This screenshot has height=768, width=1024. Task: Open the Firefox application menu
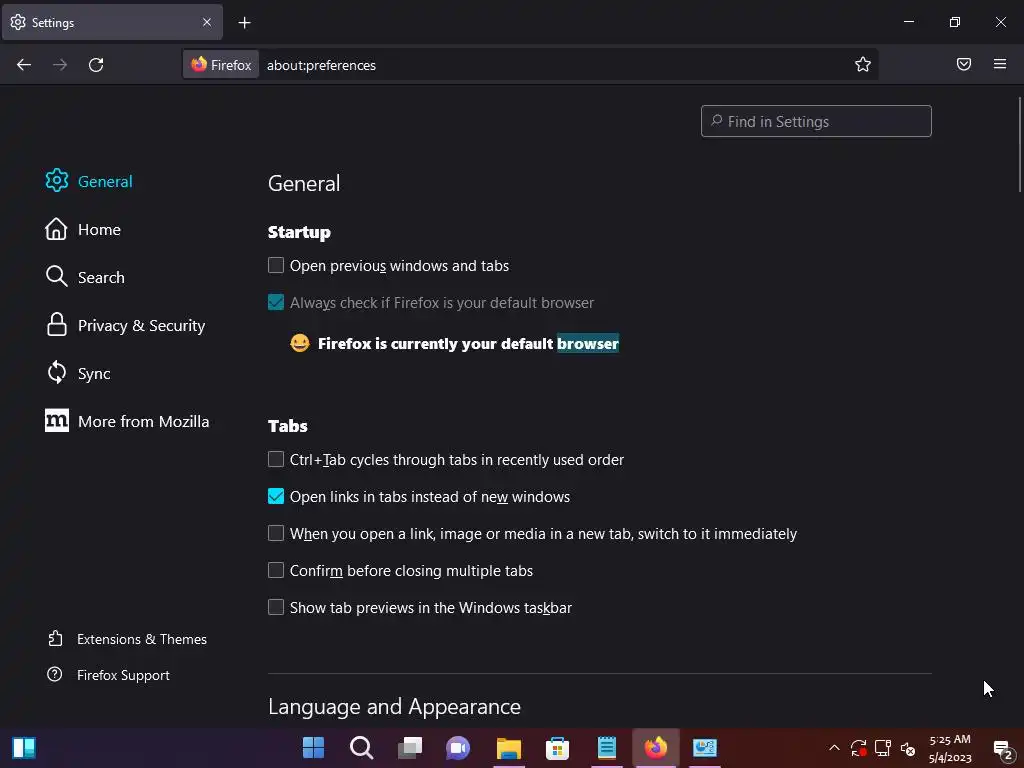click(x=1000, y=64)
